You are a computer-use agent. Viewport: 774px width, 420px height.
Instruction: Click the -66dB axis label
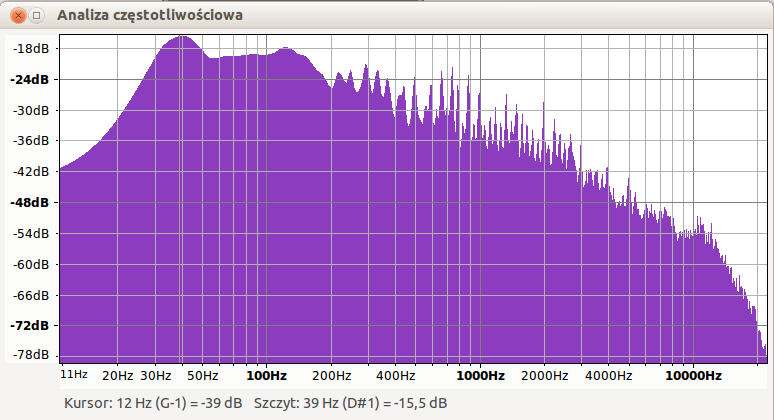(31, 295)
